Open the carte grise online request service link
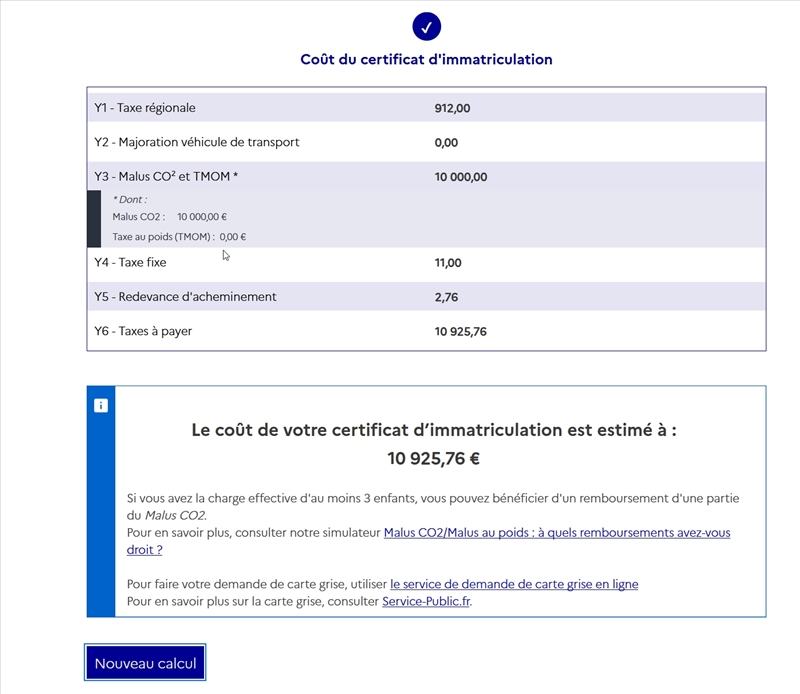Viewport: 800px width, 694px height. tap(516, 584)
